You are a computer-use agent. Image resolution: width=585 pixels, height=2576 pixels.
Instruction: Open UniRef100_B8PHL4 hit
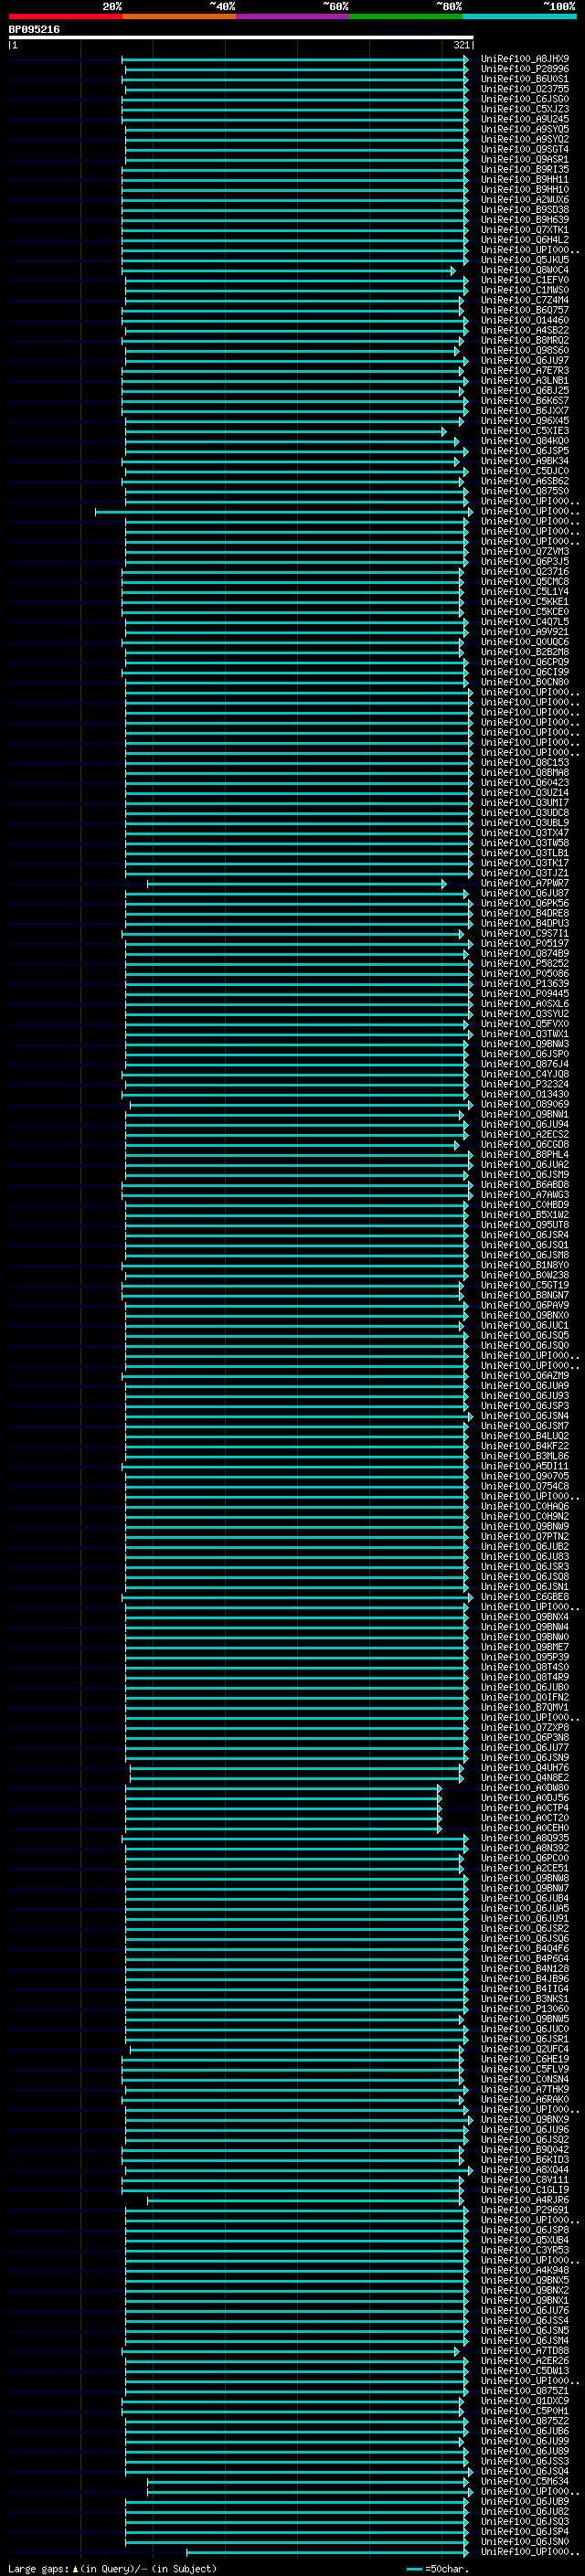point(525,1155)
